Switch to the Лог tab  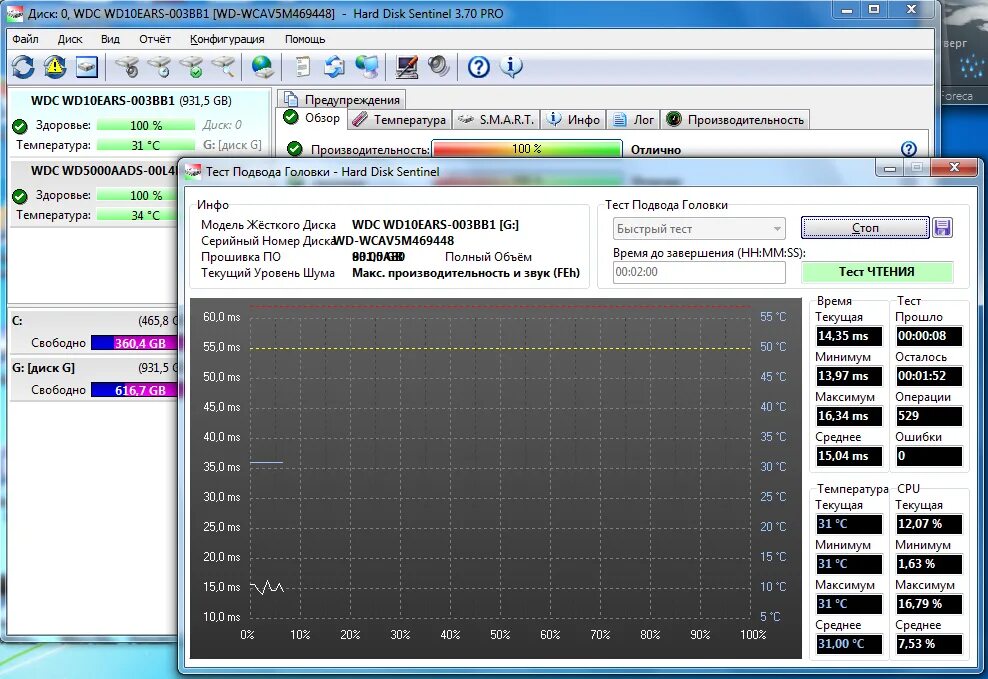[633, 120]
